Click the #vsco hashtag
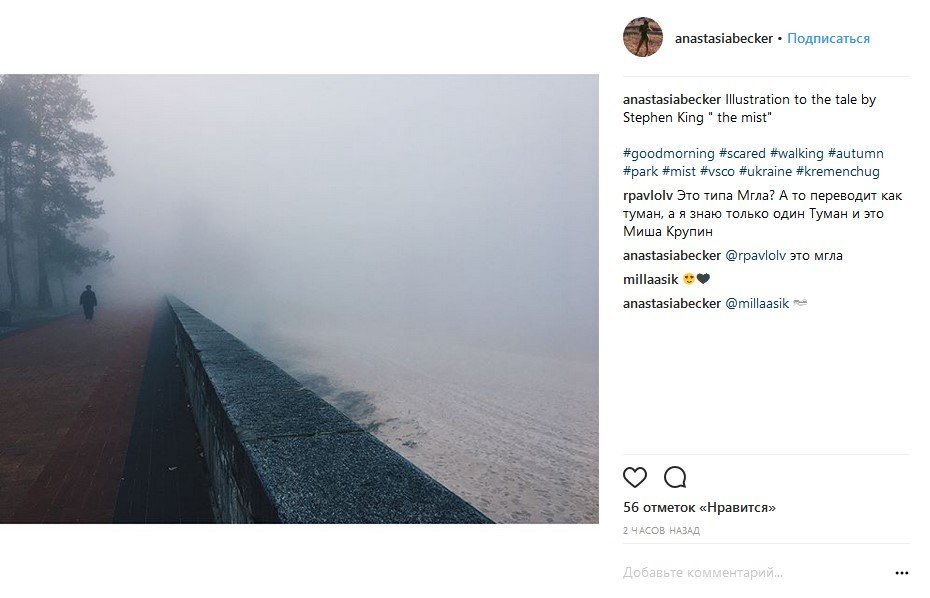The image size is (930, 598). point(717,172)
